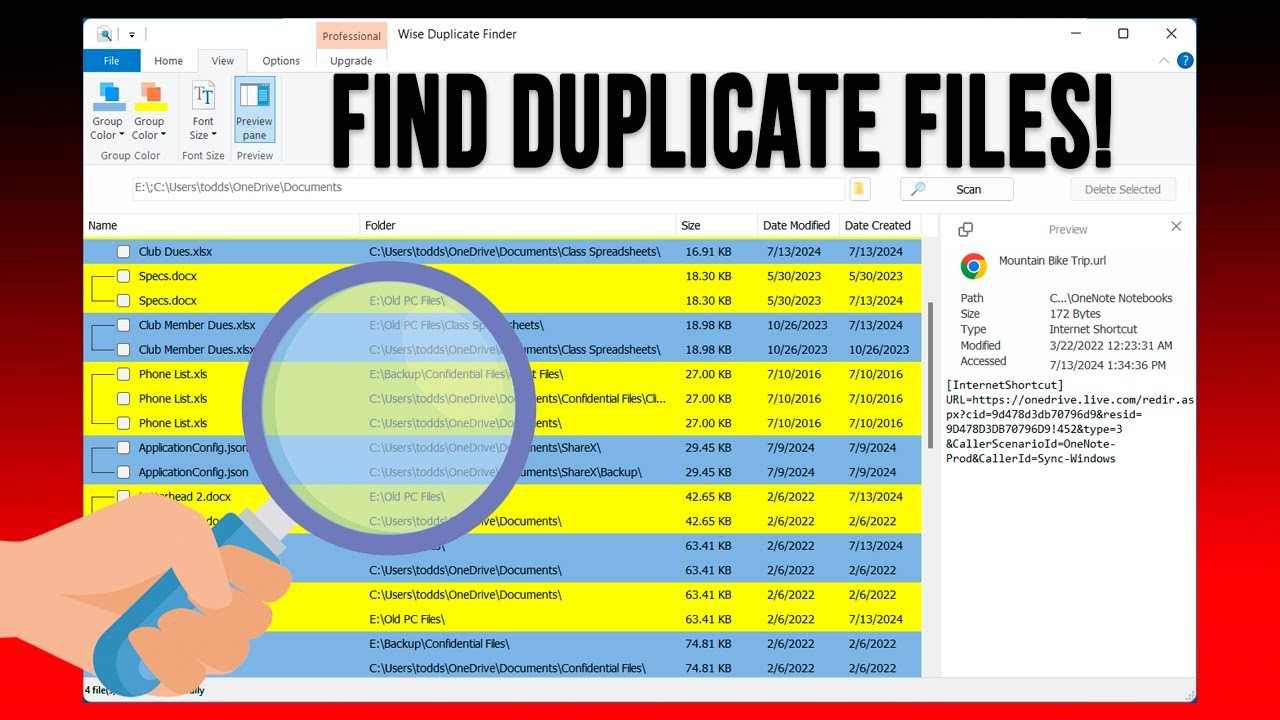
Task: Sort by Date Created column header
Action: 878,226
